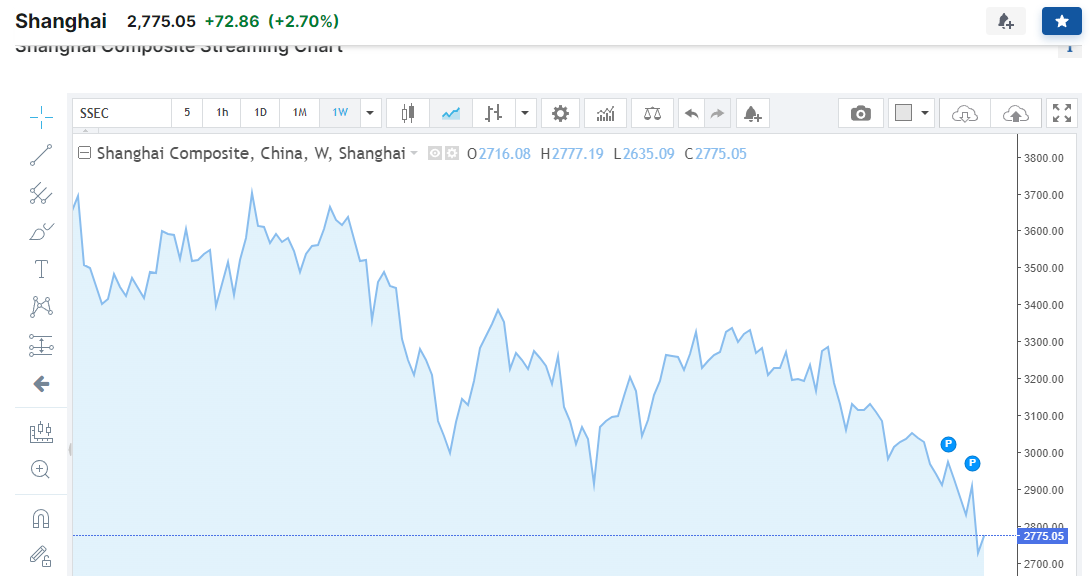
Task: Open series format settings in legend
Action: click(452, 154)
